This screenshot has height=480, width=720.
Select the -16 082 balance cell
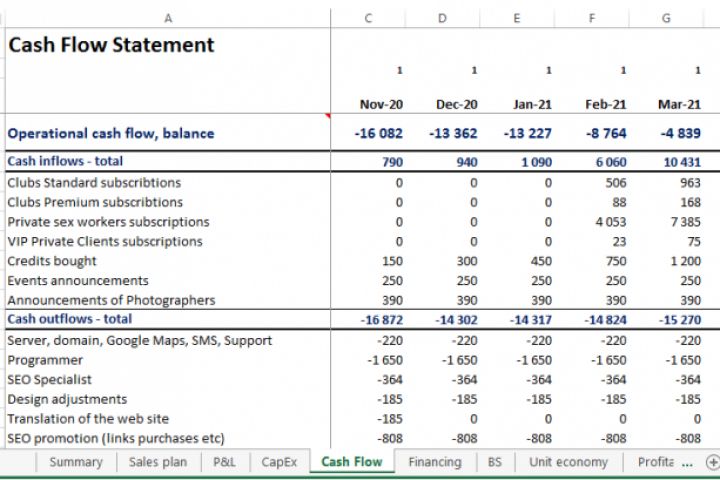378,133
